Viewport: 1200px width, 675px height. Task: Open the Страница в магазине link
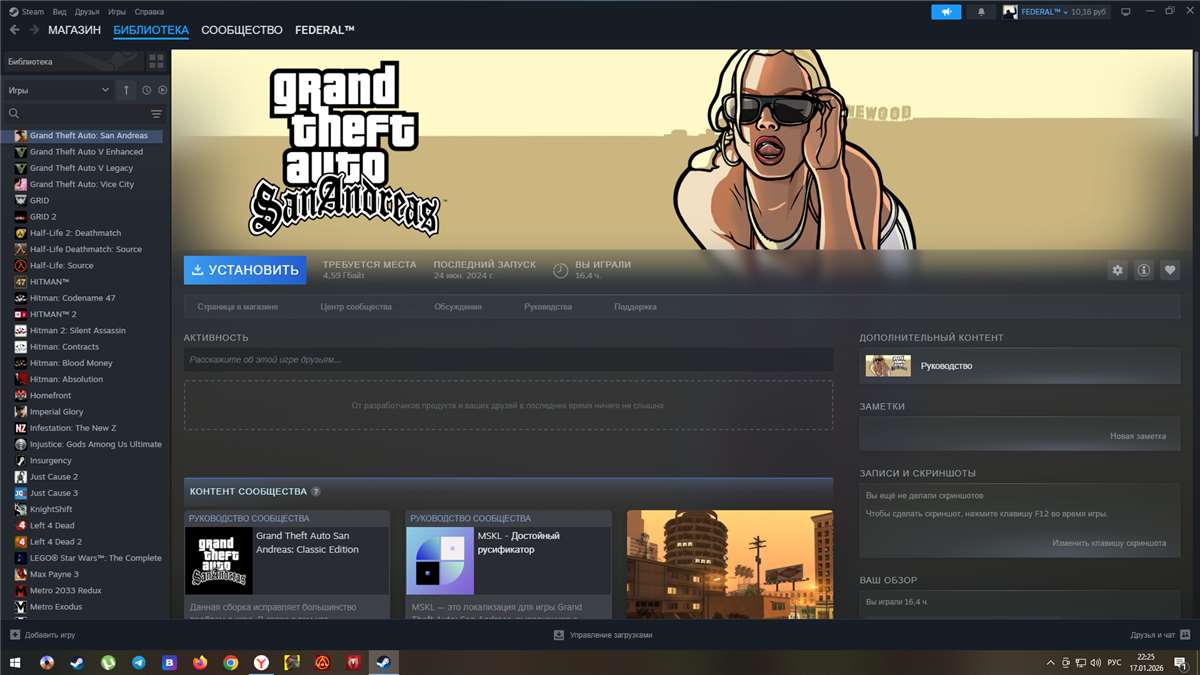point(238,307)
